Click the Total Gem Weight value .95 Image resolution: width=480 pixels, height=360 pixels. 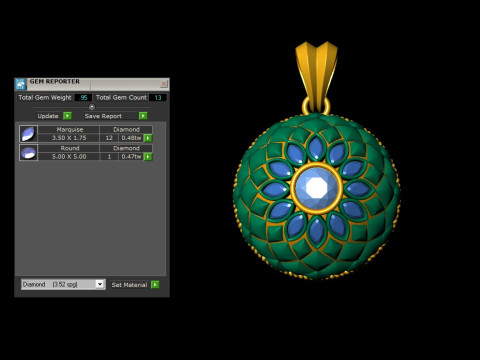(83, 98)
